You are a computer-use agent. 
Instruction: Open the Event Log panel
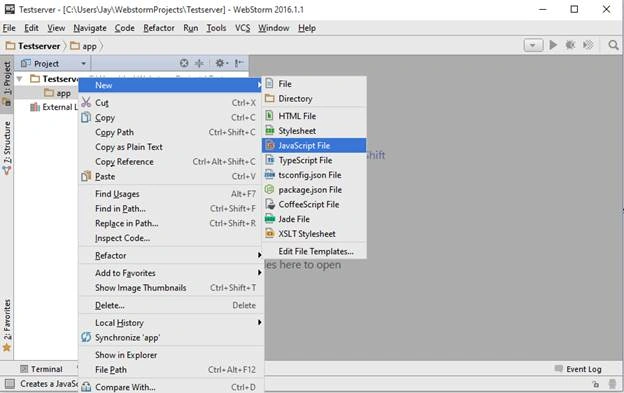click(578, 369)
